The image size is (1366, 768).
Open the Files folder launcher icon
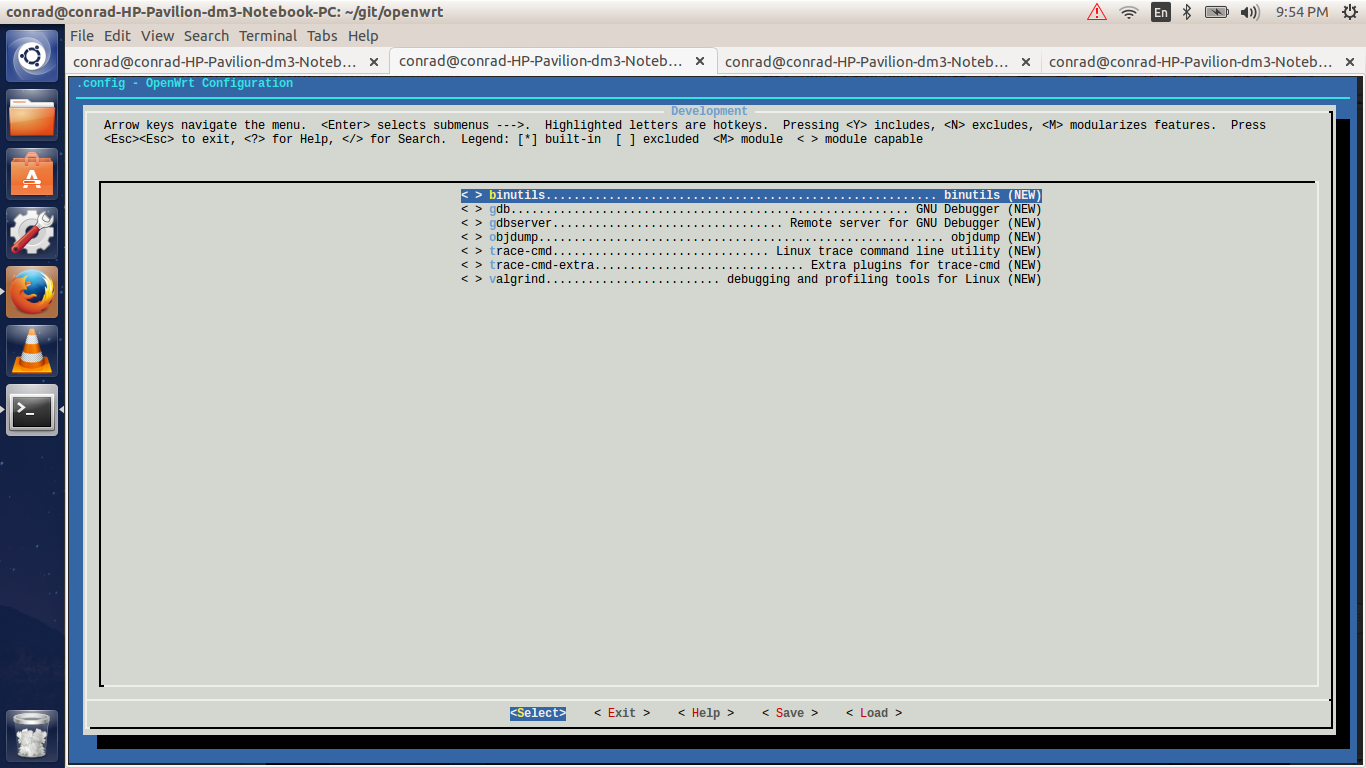tap(33, 115)
